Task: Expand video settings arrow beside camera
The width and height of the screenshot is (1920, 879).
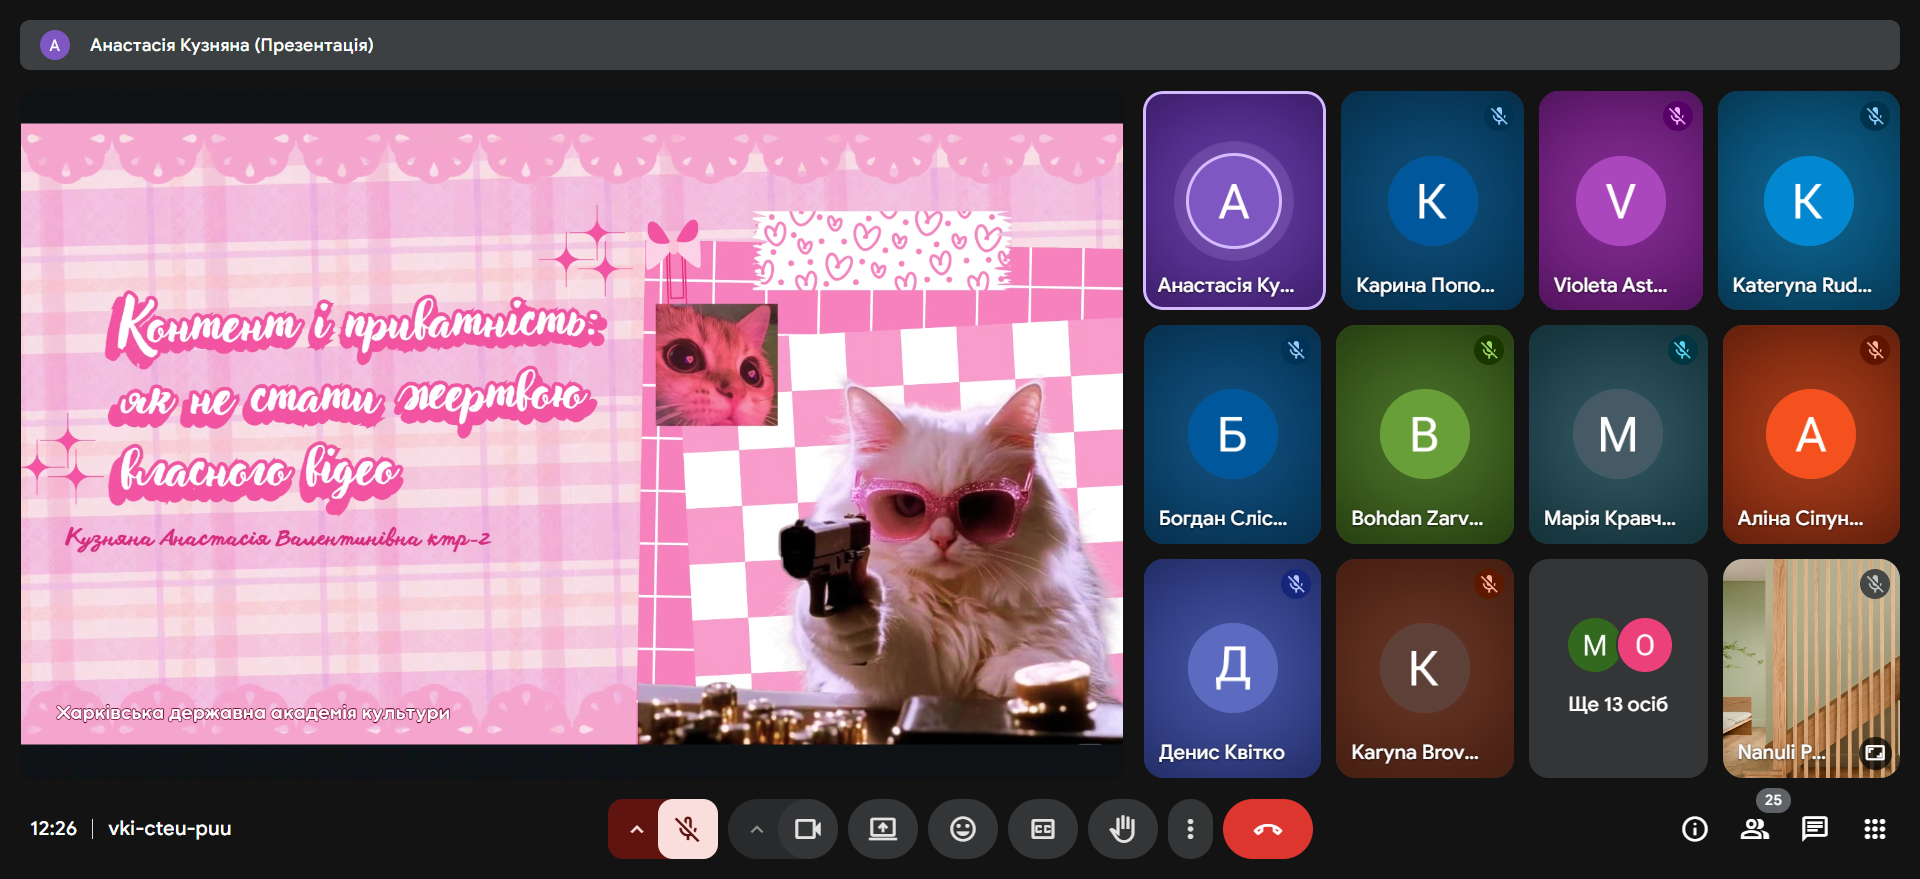Action: pyautogui.click(x=756, y=829)
